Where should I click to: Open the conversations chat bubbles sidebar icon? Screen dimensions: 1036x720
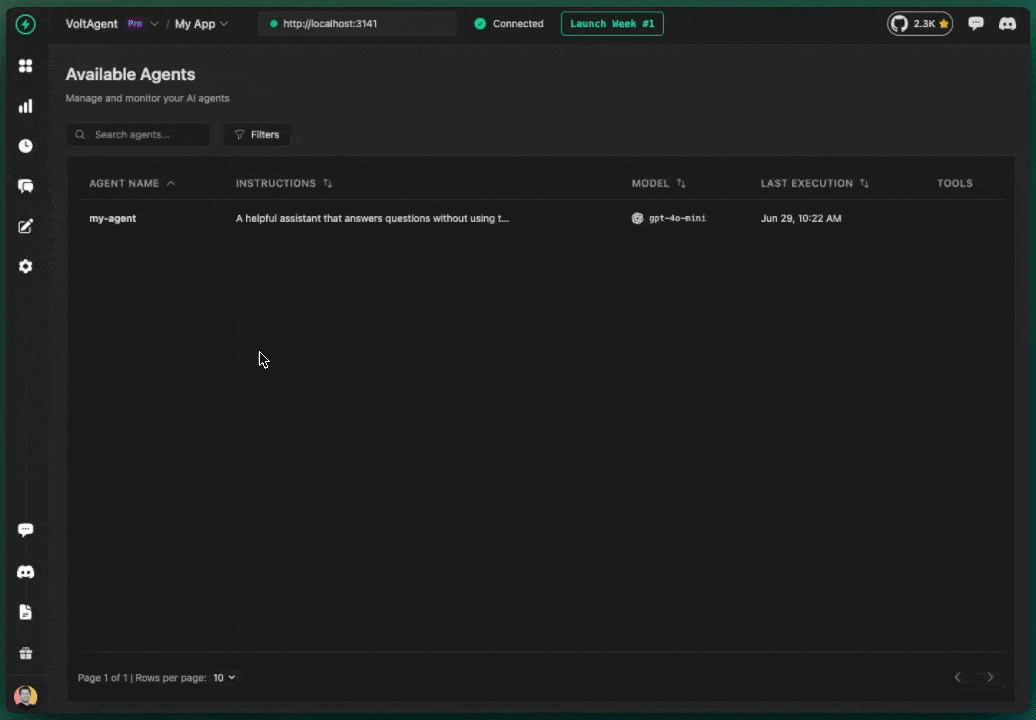25,186
